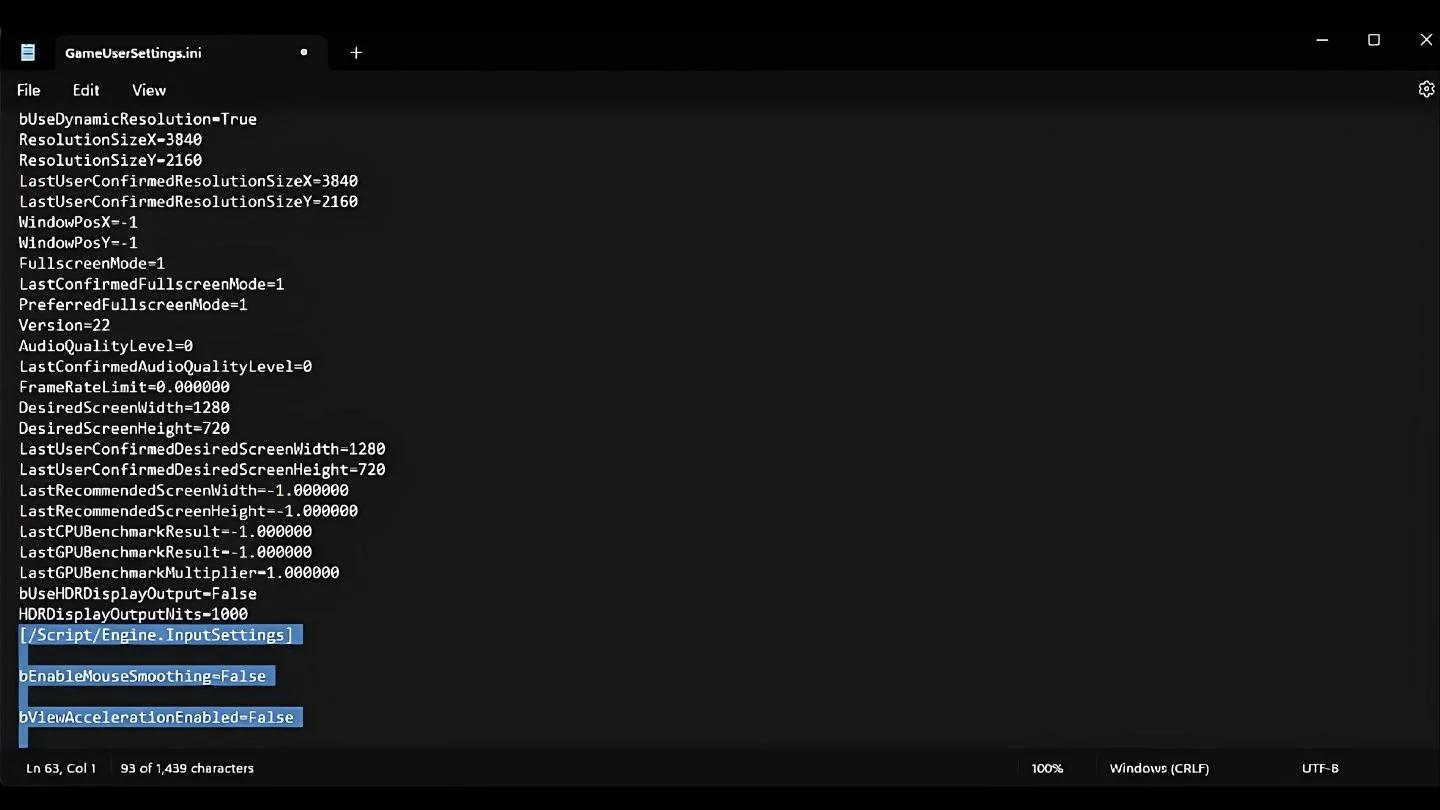
Task: Click line LastUserConfirmedResolutionSizeX=3840
Action: [188, 181]
